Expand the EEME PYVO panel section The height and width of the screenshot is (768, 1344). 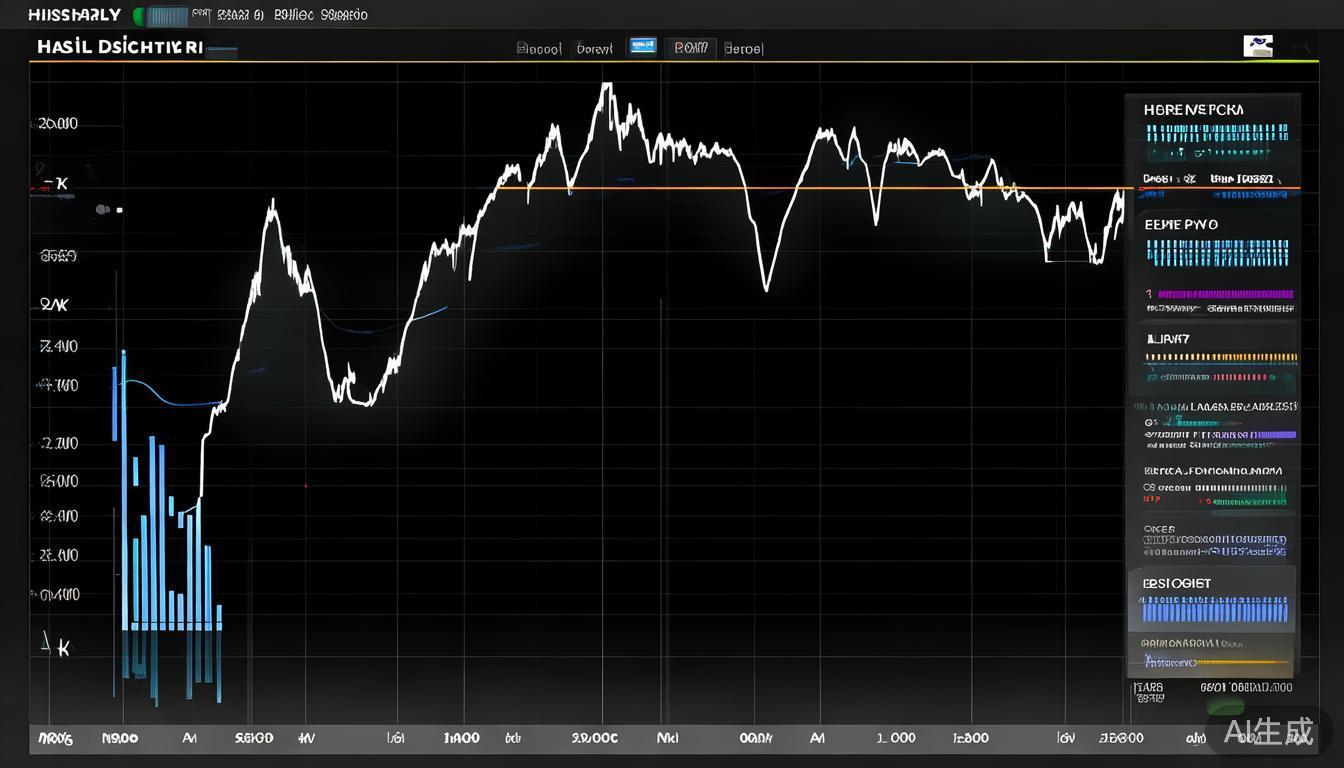coord(1181,225)
